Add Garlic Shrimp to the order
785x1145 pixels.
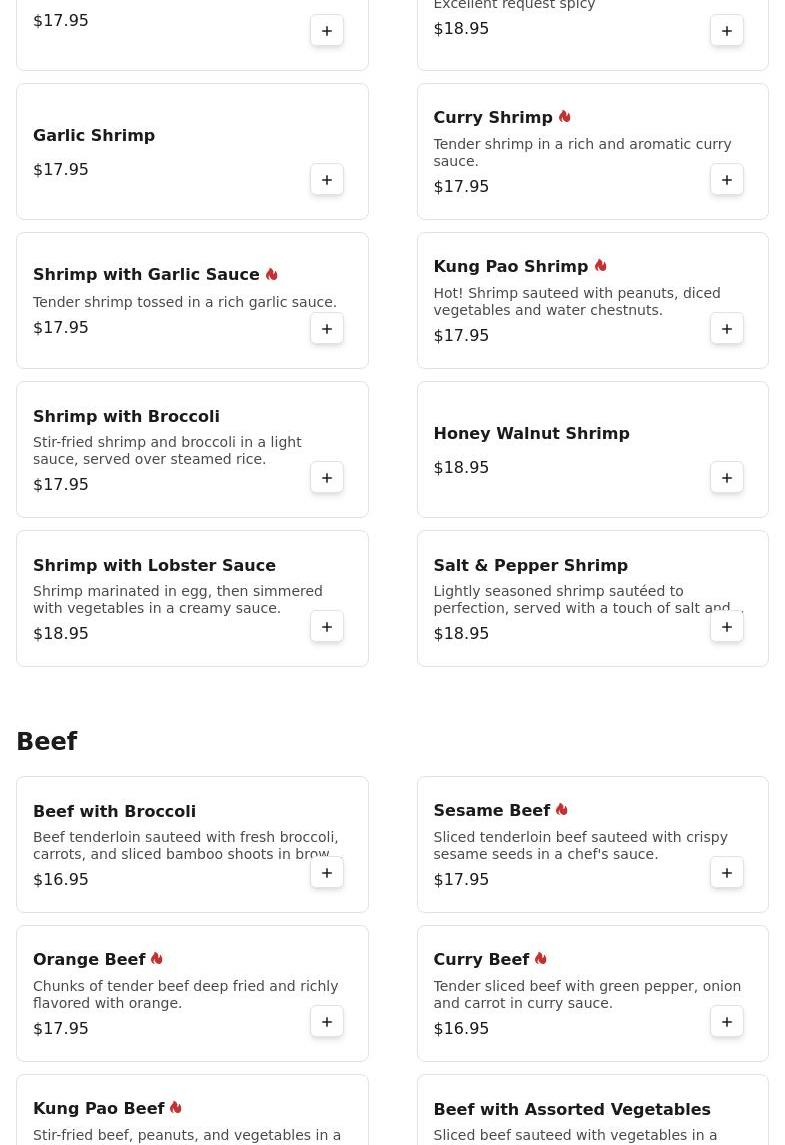click(x=326, y=180)
